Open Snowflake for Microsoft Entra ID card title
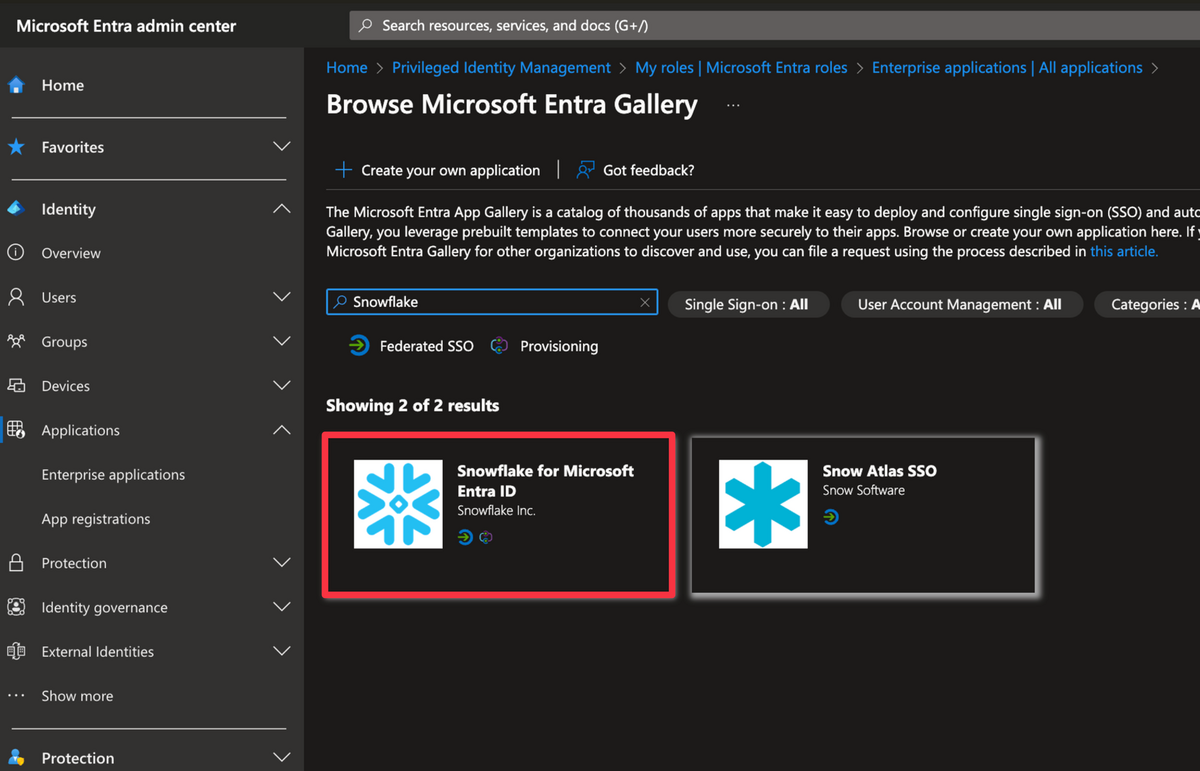The image size is (1200, 771). [545, 480]
